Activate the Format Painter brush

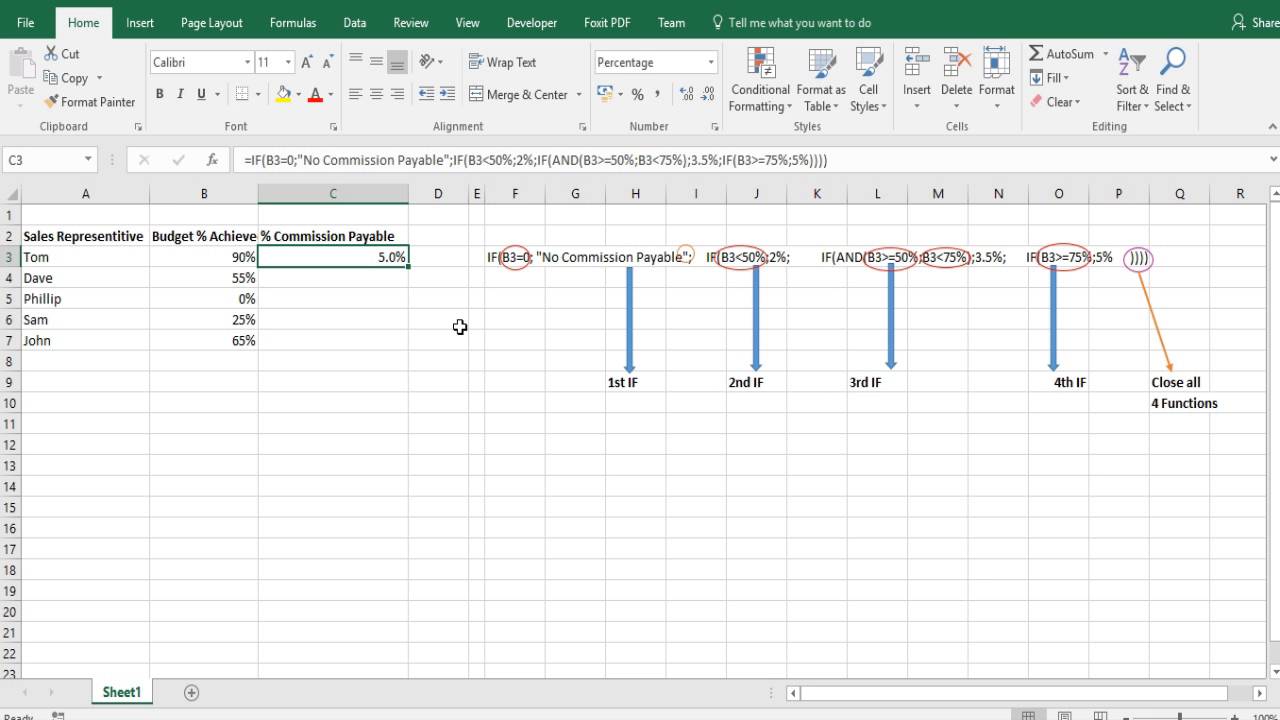[x=89, y=102]
